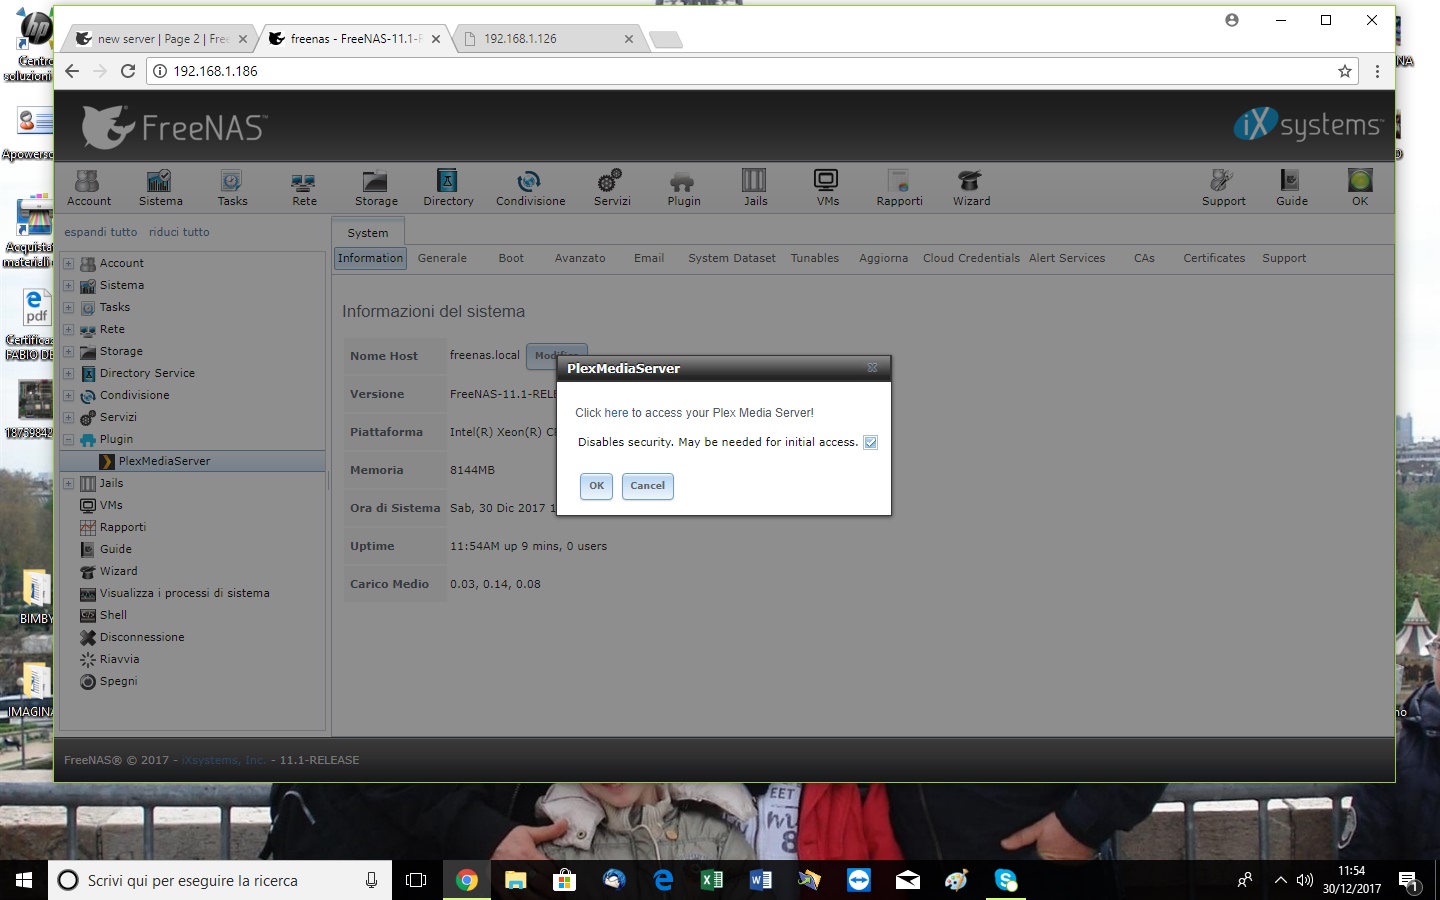The width and height of the screenshot is (1440, 900).
Task: Expand the Condivisione tree node
Action: pos(68,396)
